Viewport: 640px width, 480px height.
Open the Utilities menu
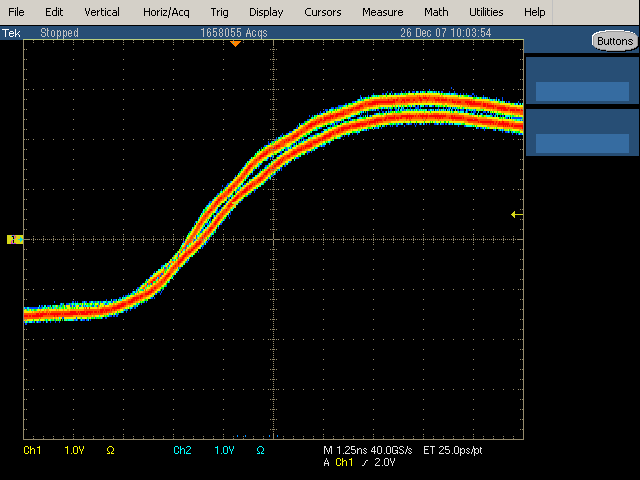tap(486, 12)
